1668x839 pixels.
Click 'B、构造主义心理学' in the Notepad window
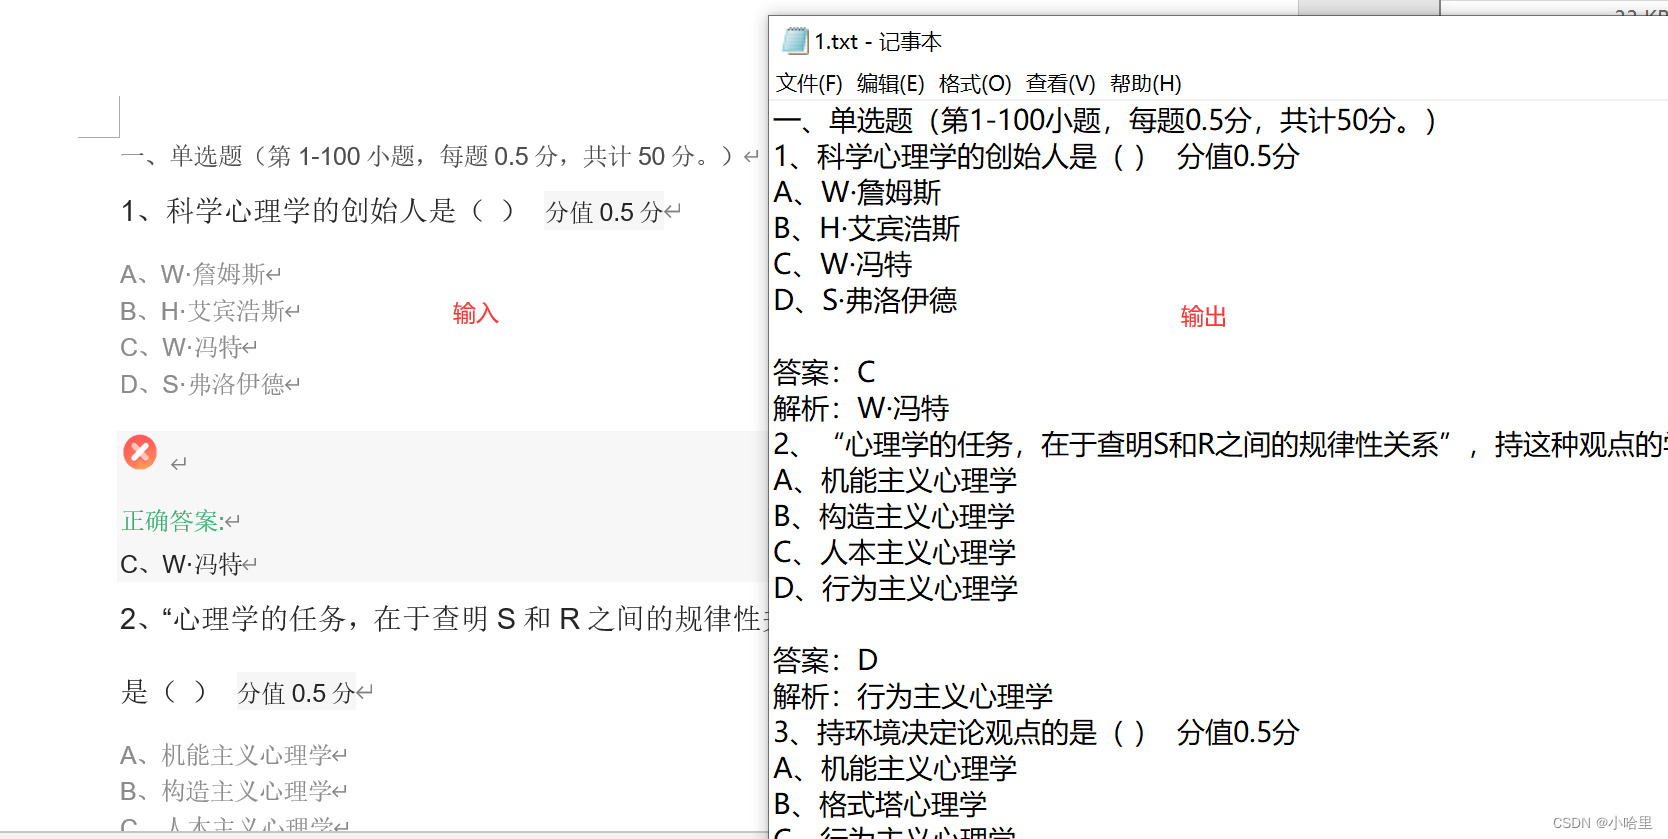point(895,517)
